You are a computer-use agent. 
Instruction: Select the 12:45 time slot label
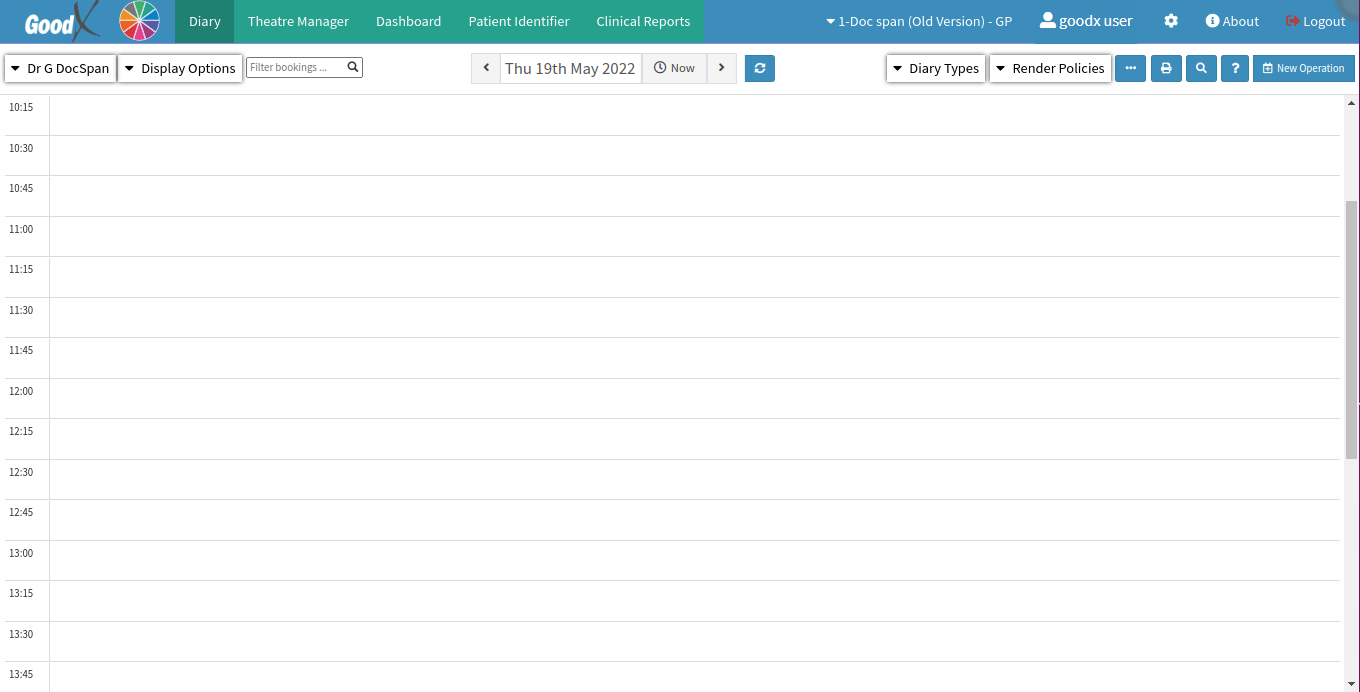click(21, 512)
